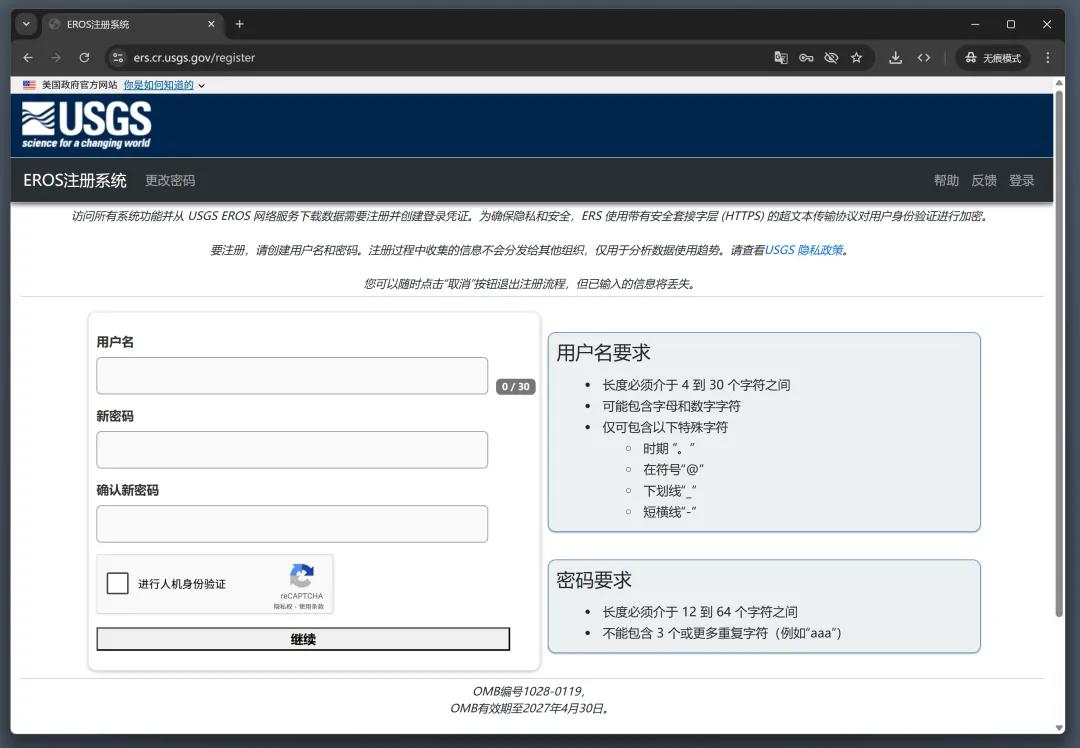
Task: Click the USGS logo
Action: pos(86,125)
